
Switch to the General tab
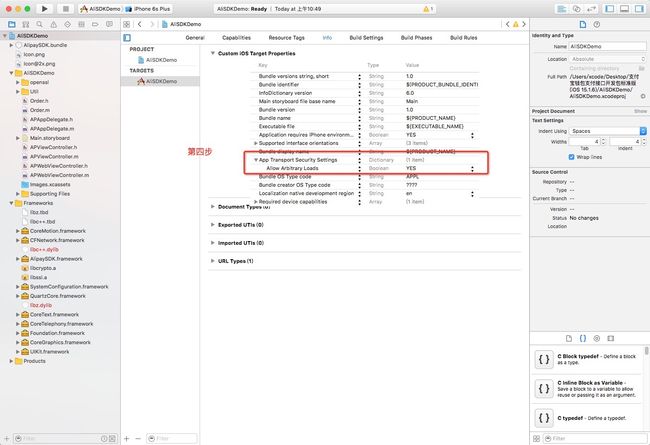195,38
